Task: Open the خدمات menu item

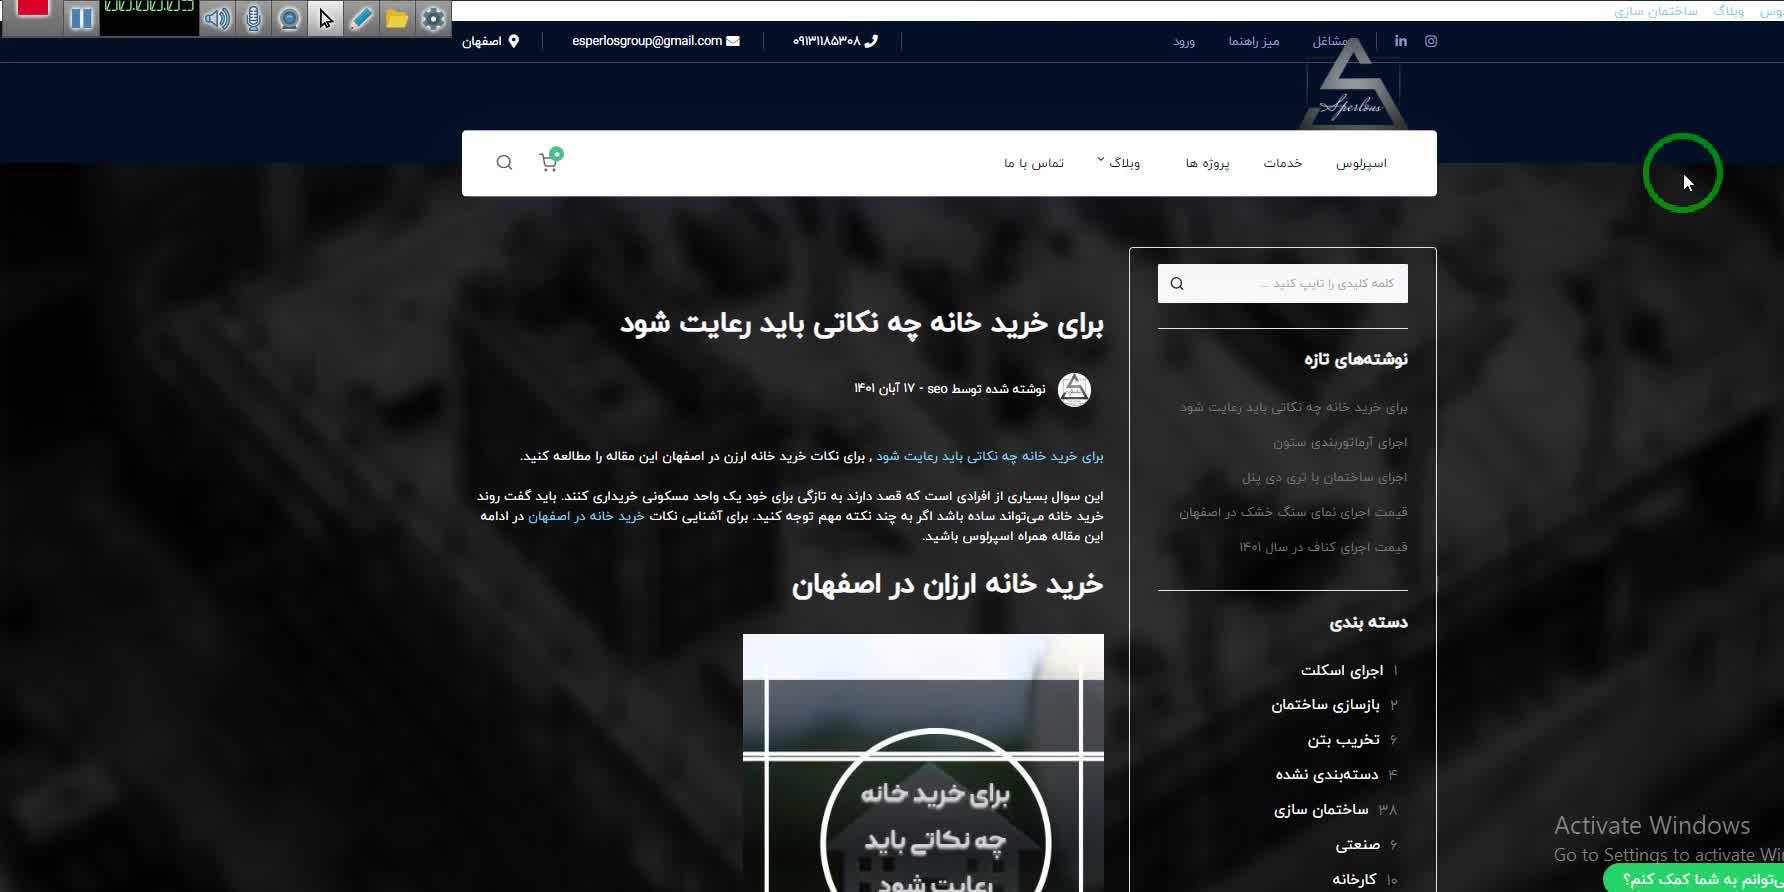Action: pyautogui.click(x=1283, y=163)
